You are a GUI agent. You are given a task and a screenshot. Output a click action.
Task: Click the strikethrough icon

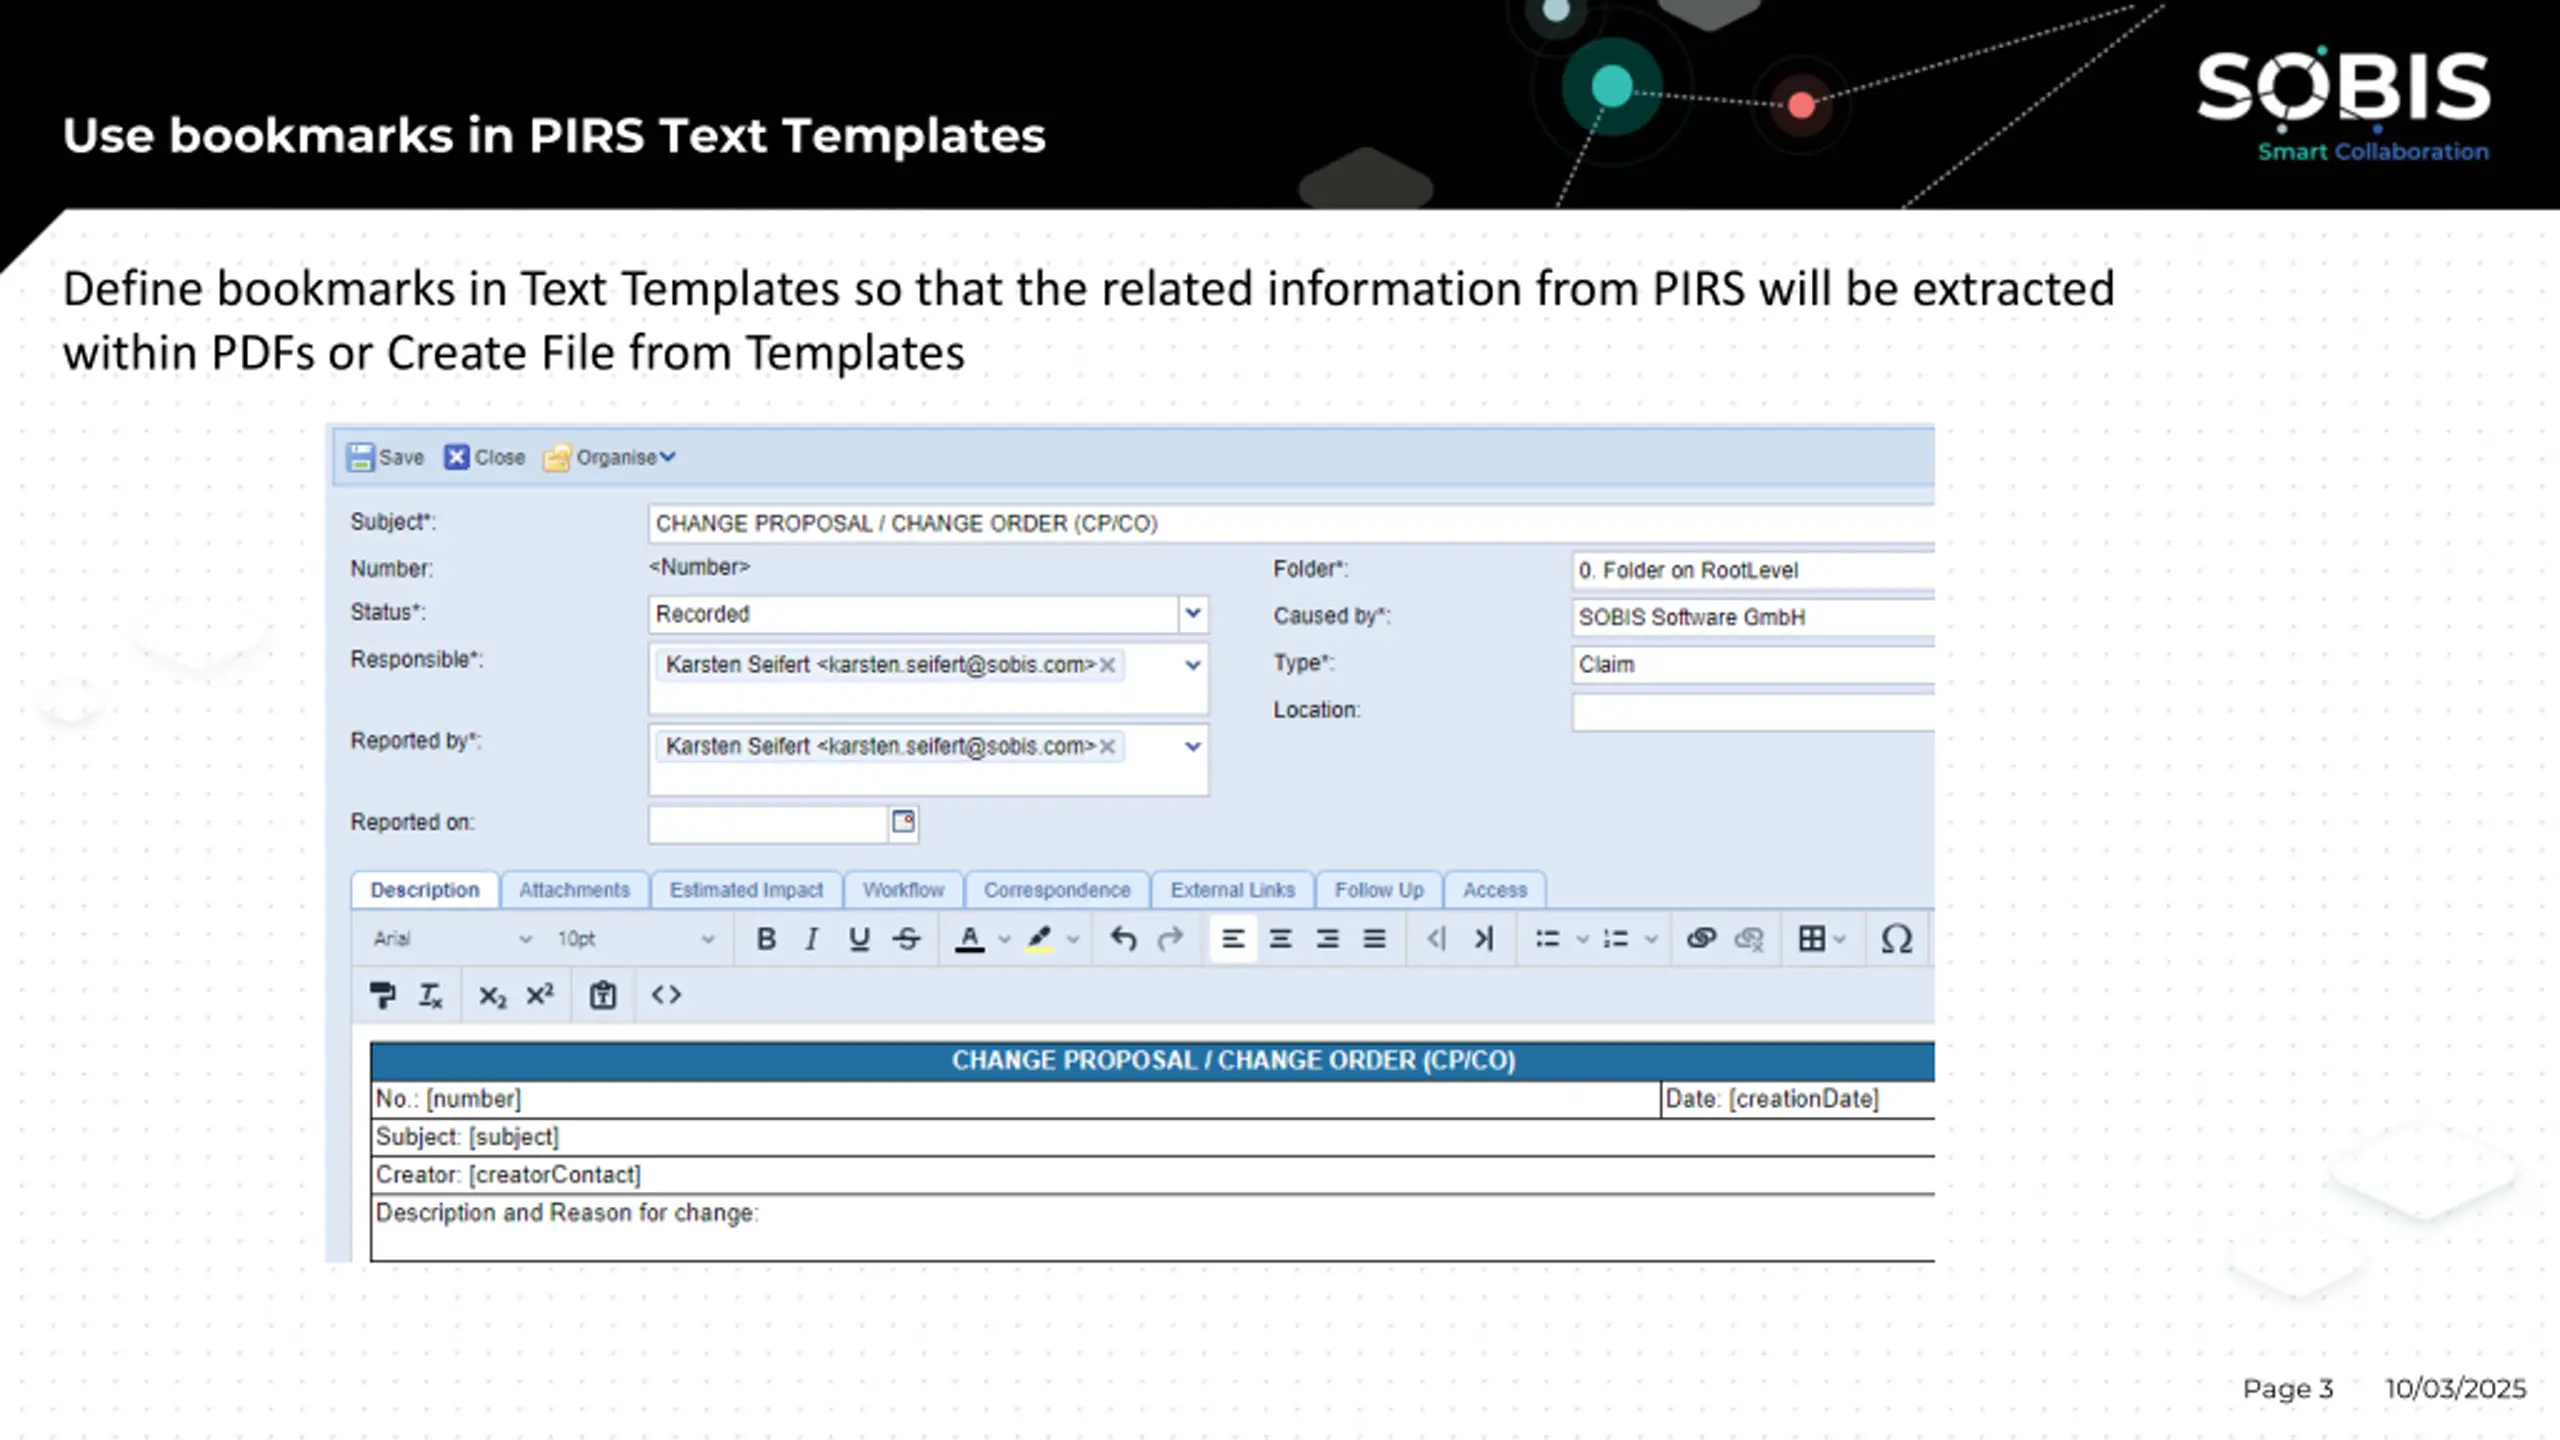click(x=907, y=938)
